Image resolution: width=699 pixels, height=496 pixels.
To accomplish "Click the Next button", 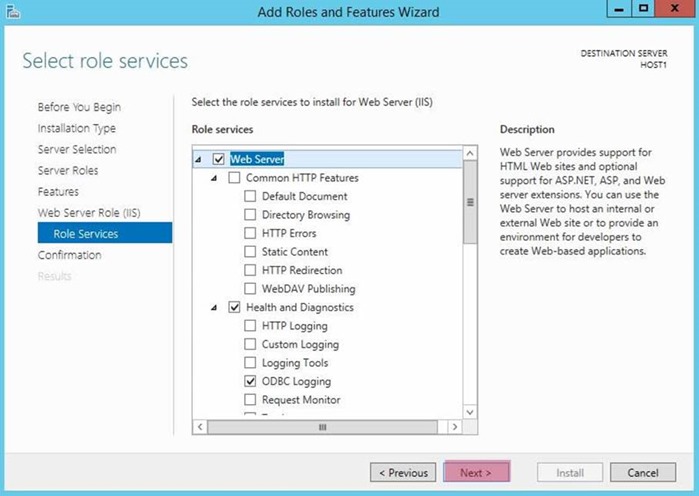I will click(x=477, y=472).
